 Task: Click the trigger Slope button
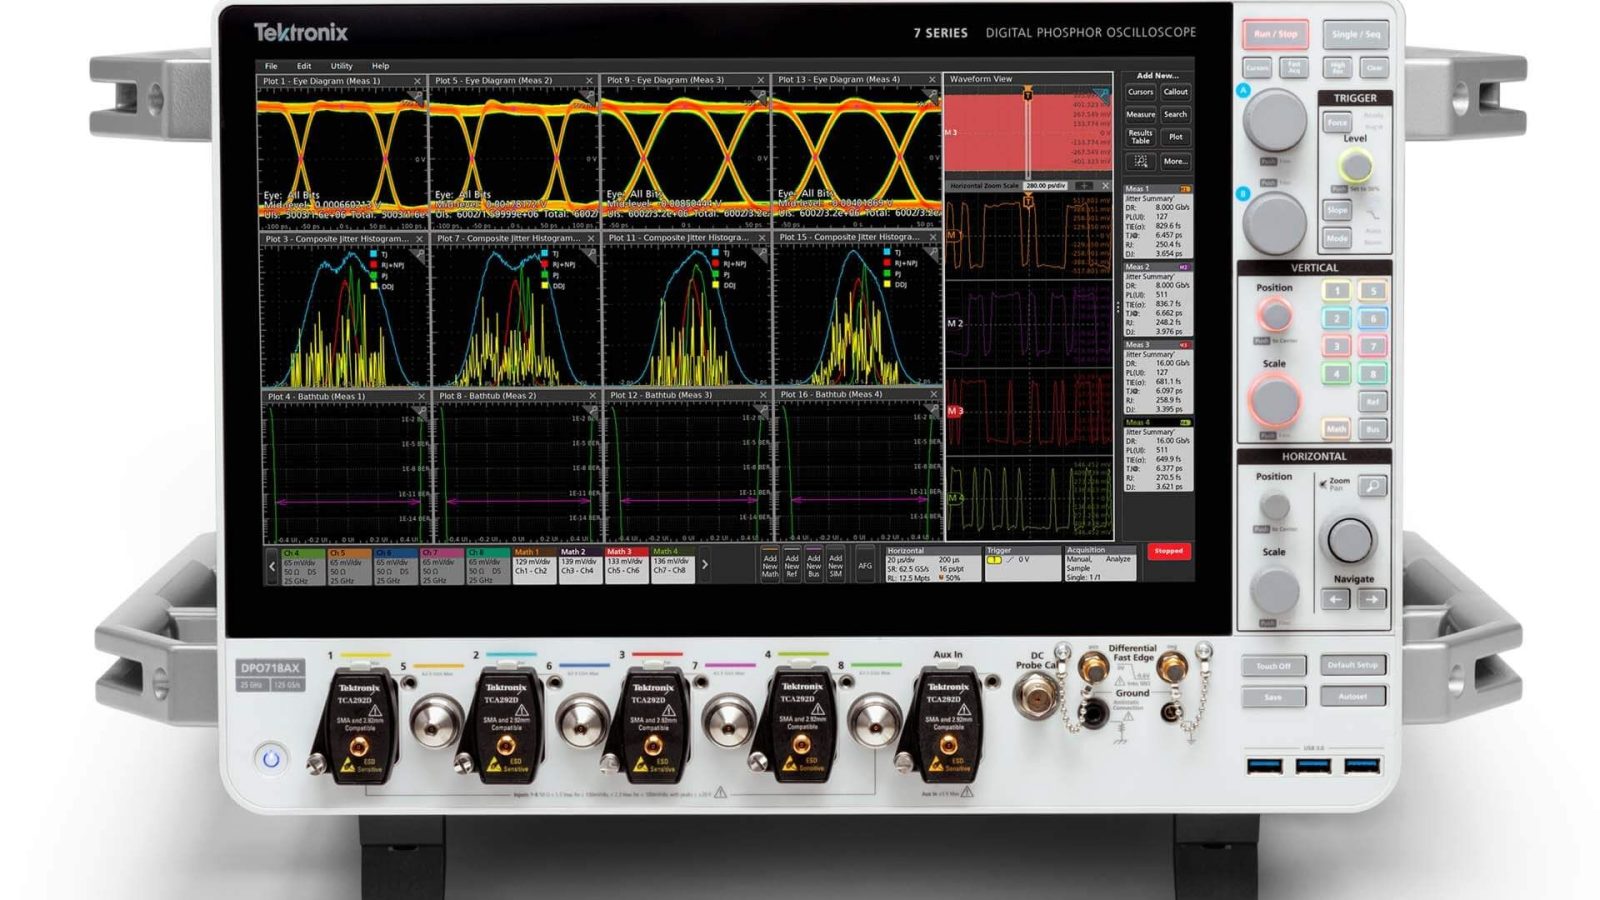tap(1337, 210)
